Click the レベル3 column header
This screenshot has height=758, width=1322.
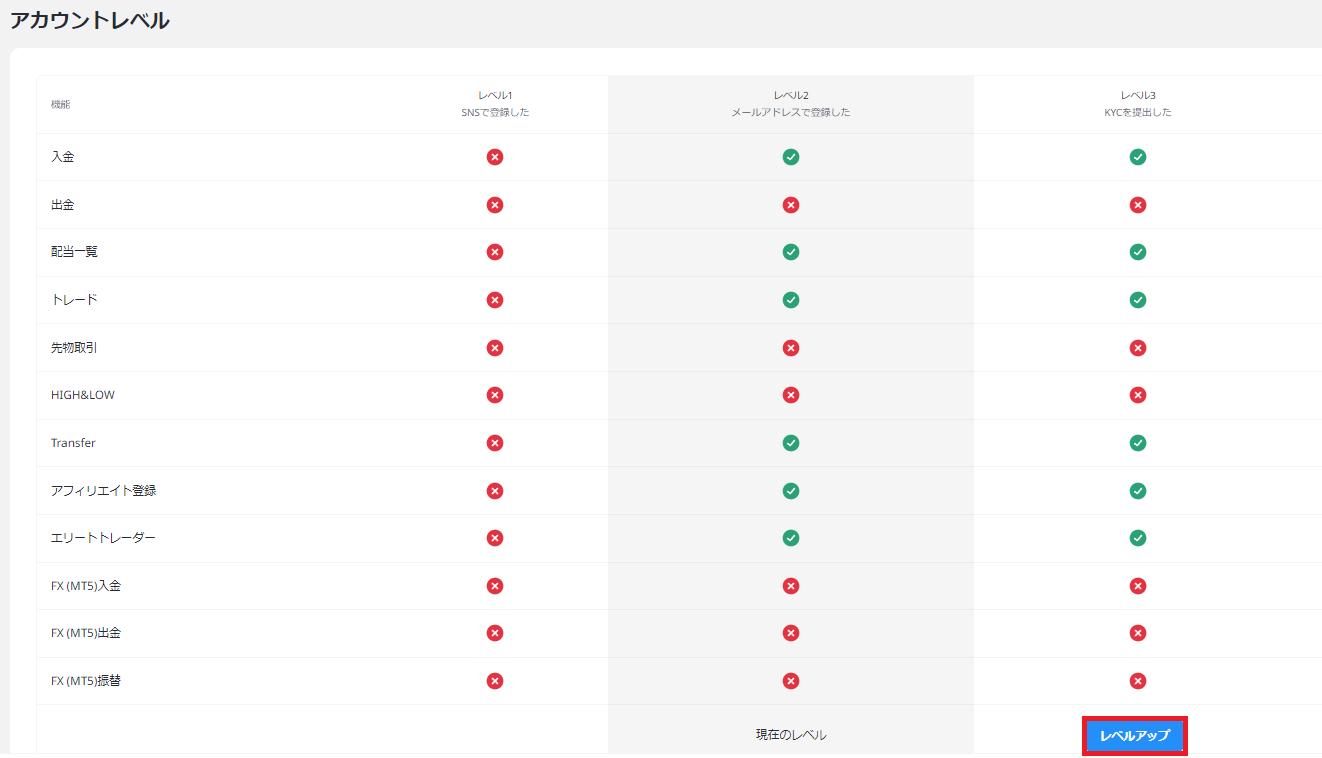1137,95
